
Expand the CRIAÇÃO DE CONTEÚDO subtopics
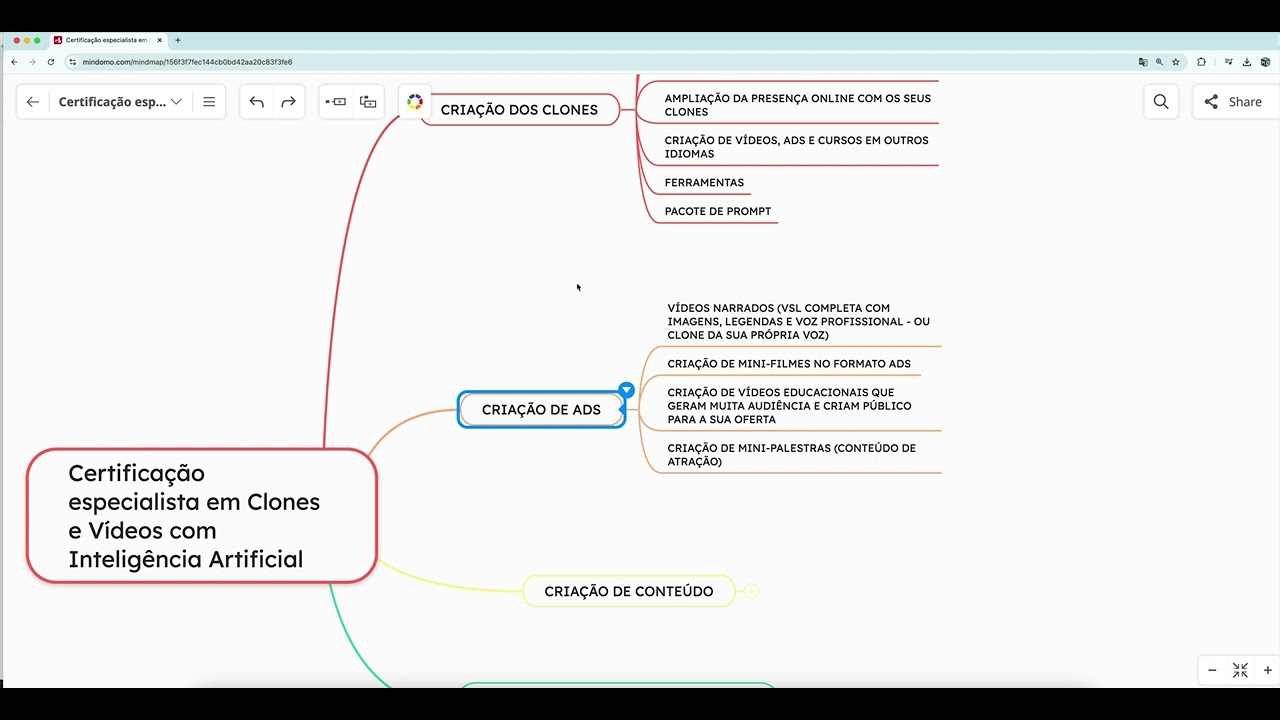[751, 592]
